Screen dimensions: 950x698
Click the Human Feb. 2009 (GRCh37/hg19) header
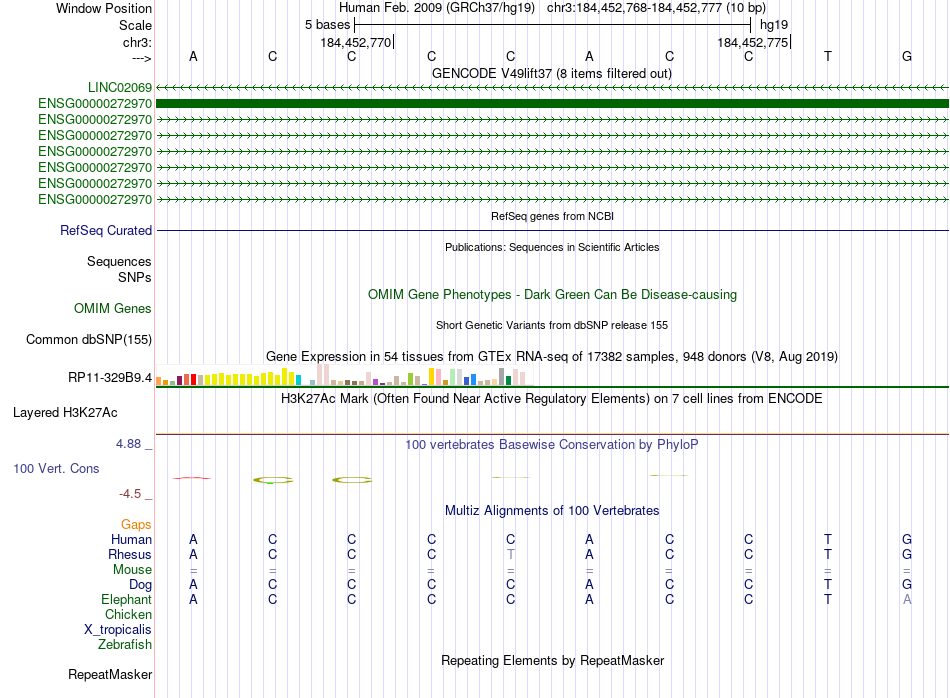pos(437,8)
